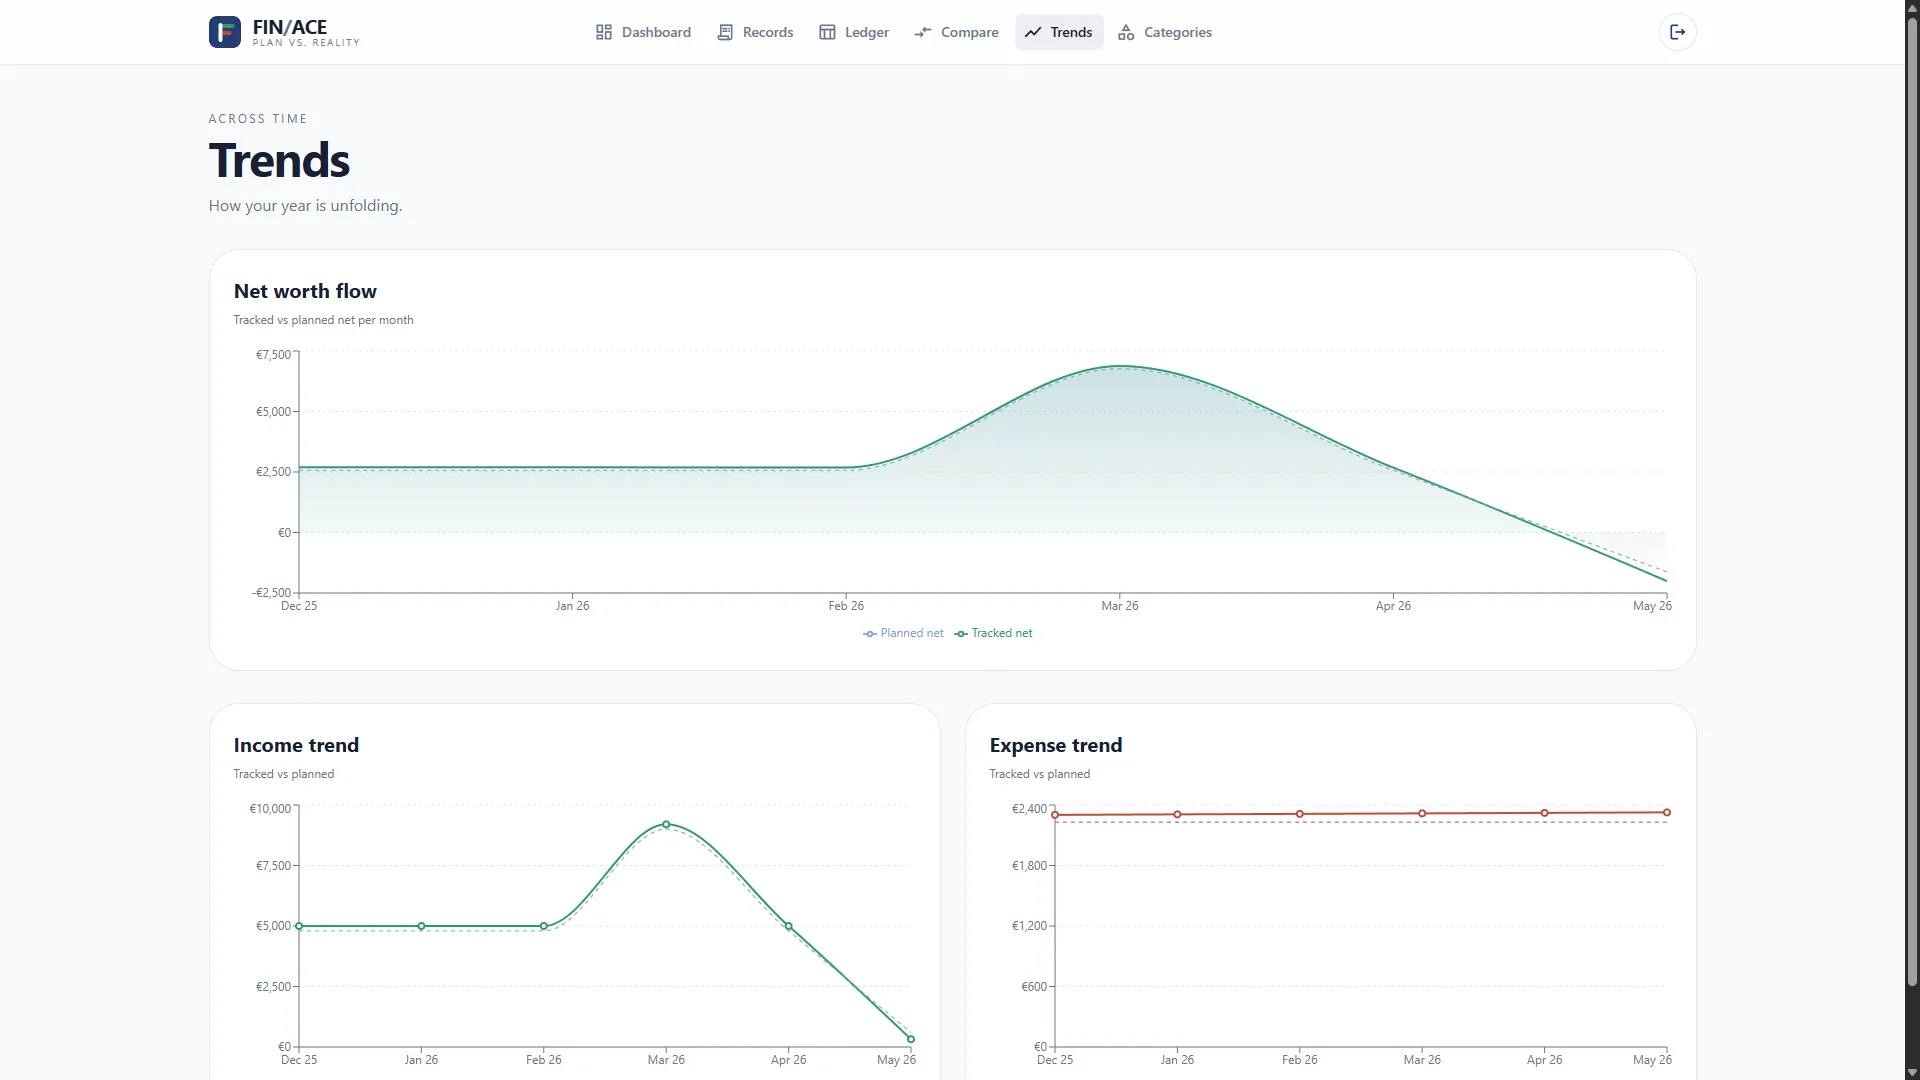Click the Expense trend heading
Image resolution: width=1920 pixels, height=1080 pixels.
pyautogui.click(x=1056, y=745)
